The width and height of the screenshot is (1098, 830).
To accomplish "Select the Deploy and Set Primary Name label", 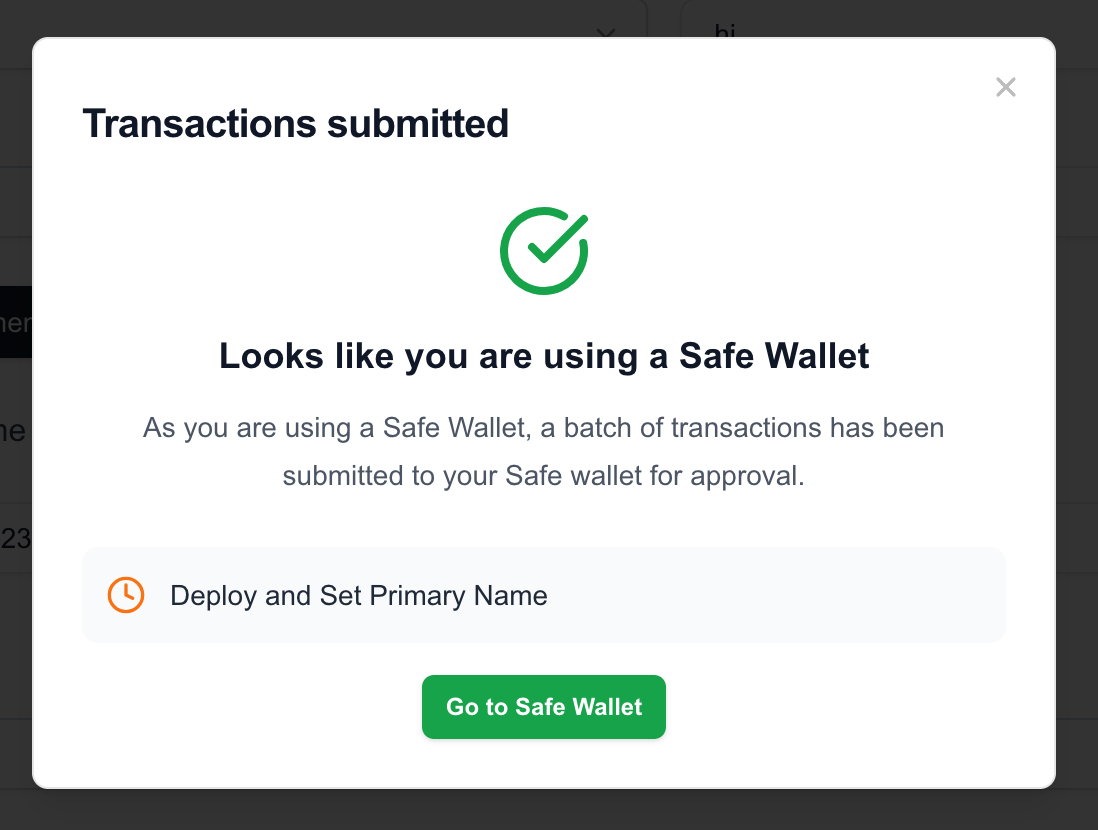I will point(359,595).
